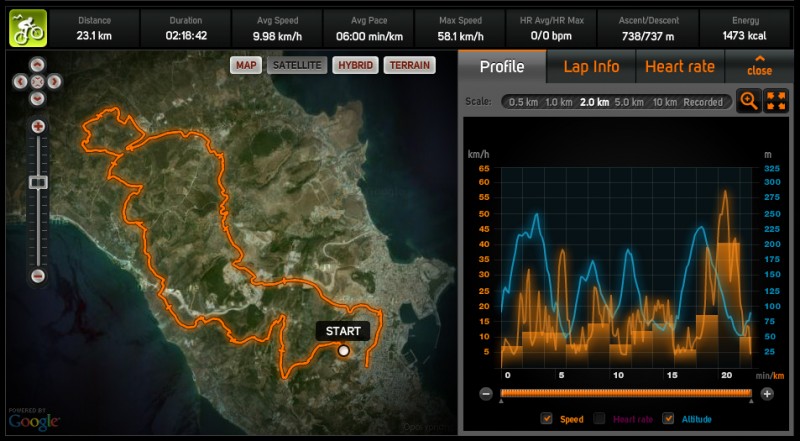Click the left range handle triangle under chart

(x=501, y=401)
